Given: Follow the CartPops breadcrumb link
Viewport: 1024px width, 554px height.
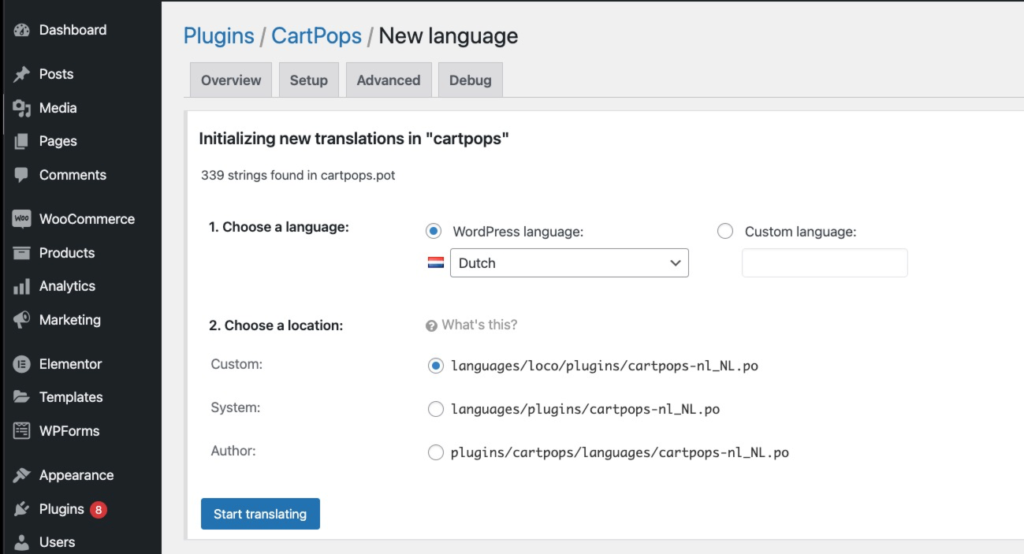Looking at the screenshot, I should tap(316, 36).
